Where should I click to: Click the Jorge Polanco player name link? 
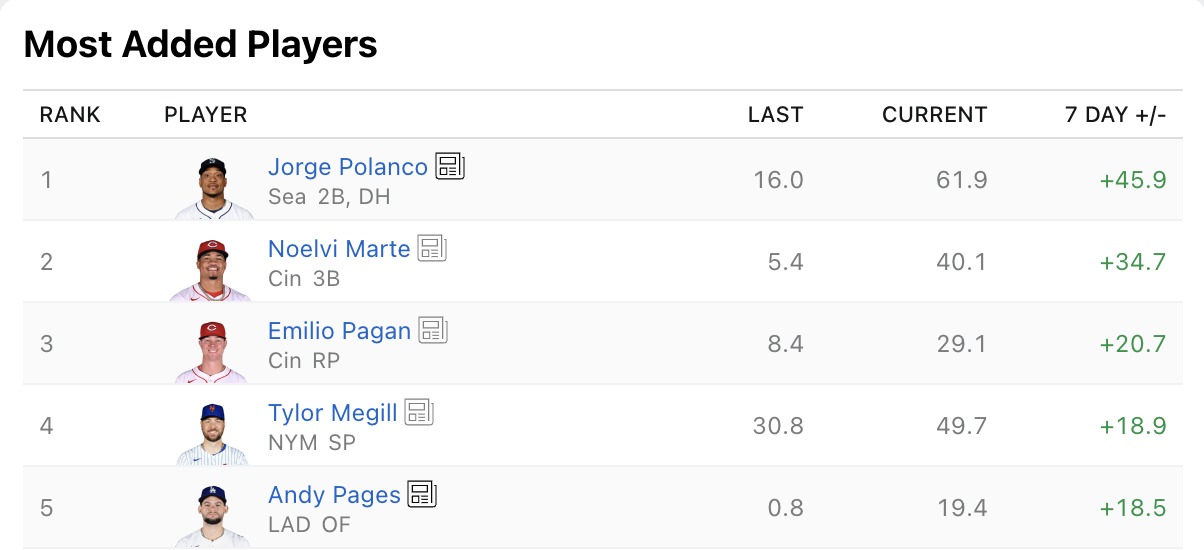348,167
